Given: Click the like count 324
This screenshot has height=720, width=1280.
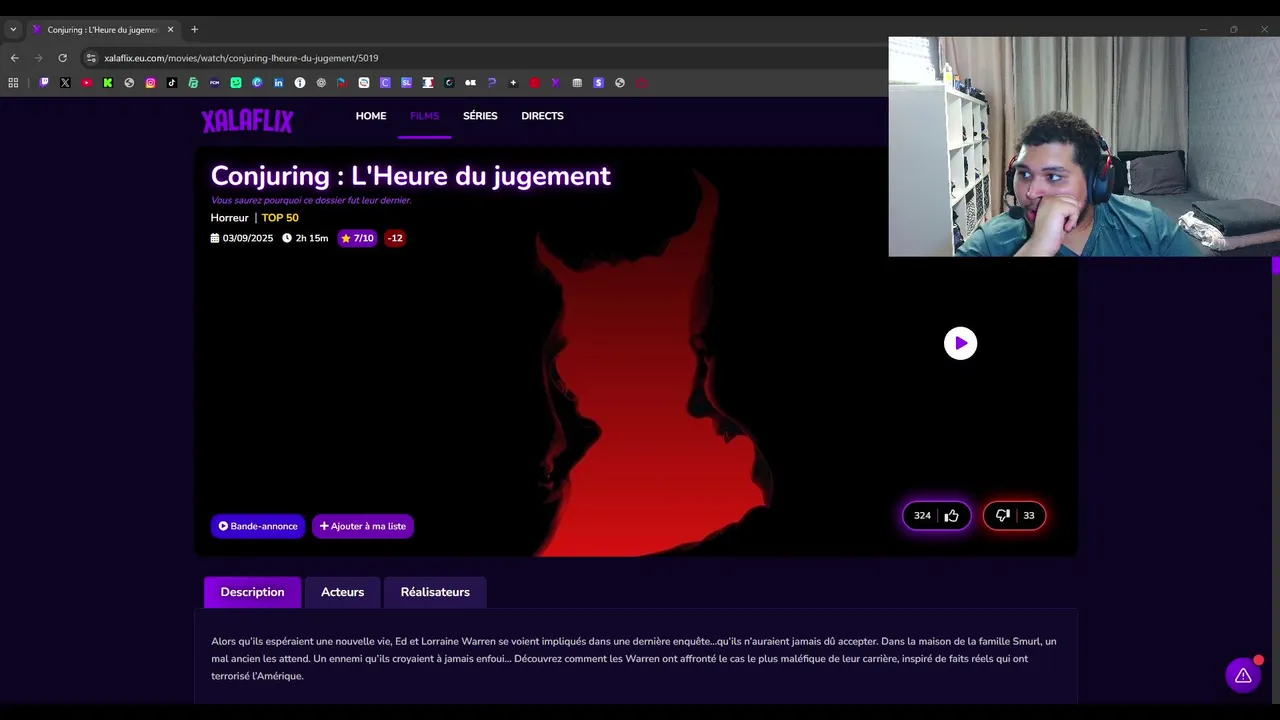Looking at the screenshot, I should 922,515.
